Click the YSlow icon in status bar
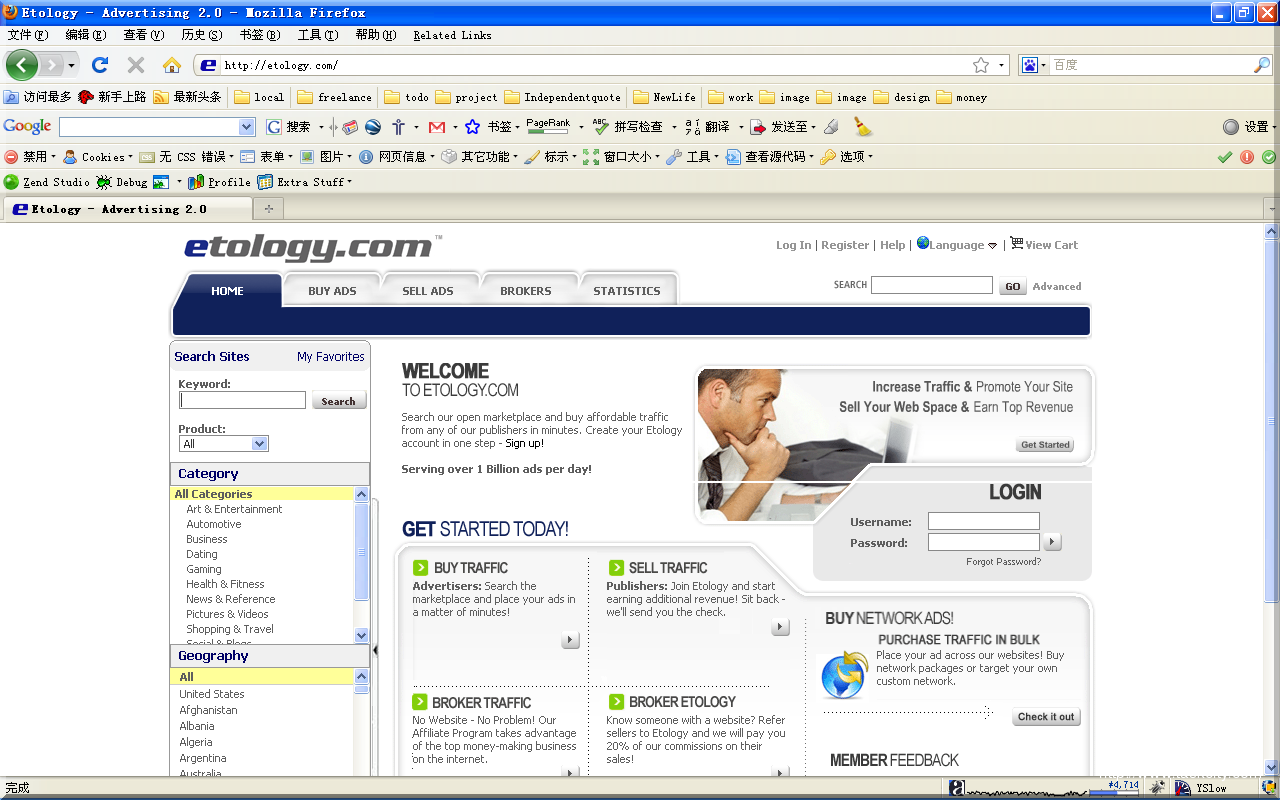 [x=1183, y=788]
